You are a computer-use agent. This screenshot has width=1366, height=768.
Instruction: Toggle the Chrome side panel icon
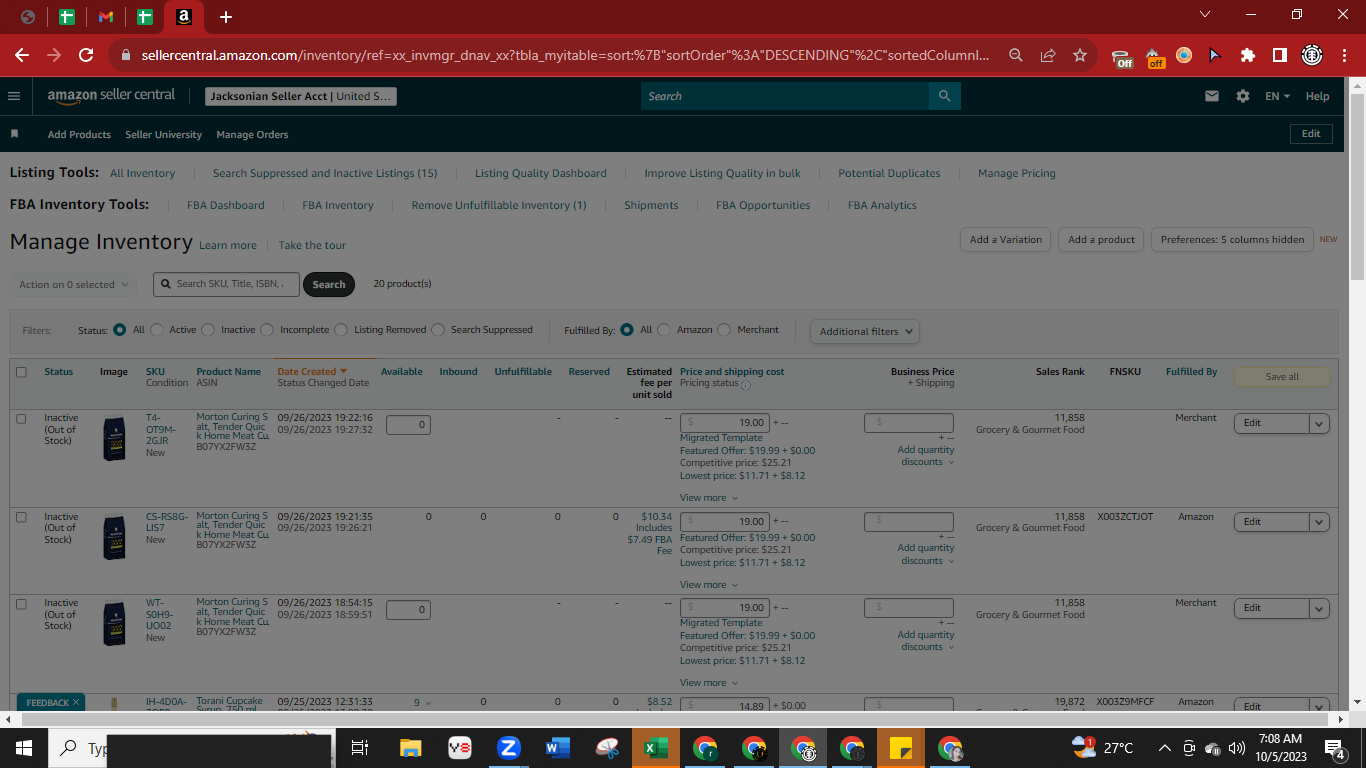pyautogui.click(x=1280, y=55)
